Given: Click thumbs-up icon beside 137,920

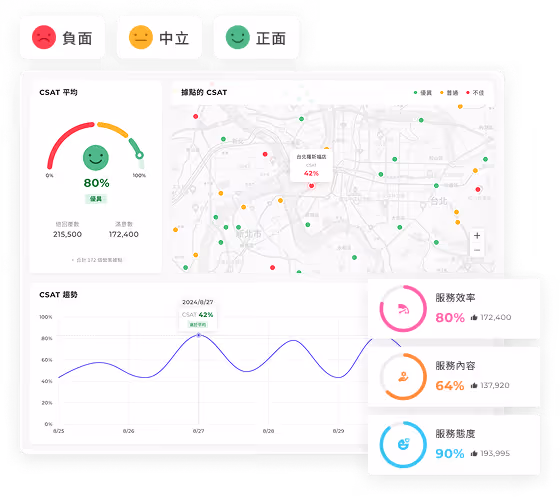Looking at the screenshot, I should pos(474,385).
